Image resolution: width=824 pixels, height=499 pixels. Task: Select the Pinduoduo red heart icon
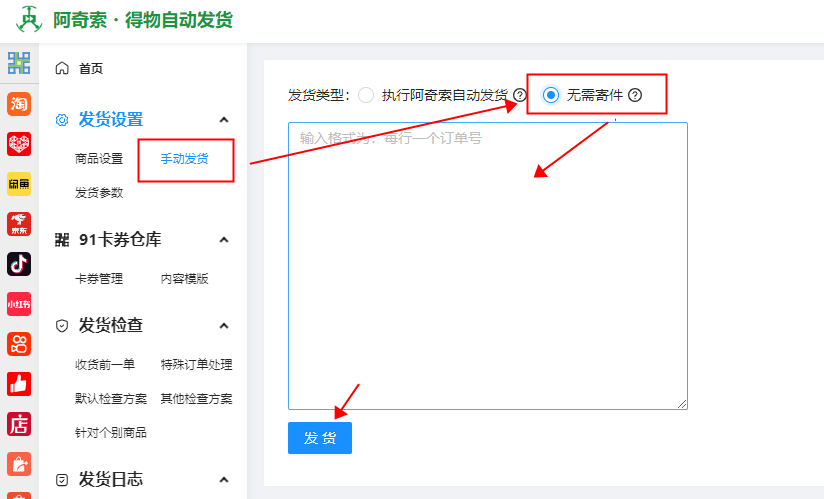pyautogui.click(x=19, y=144)
